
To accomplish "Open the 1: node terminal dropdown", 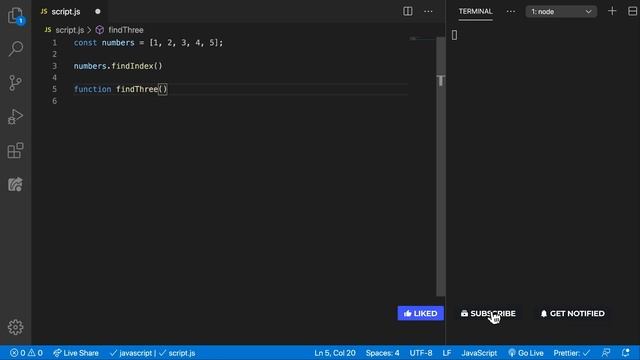I will coord(561,12).
